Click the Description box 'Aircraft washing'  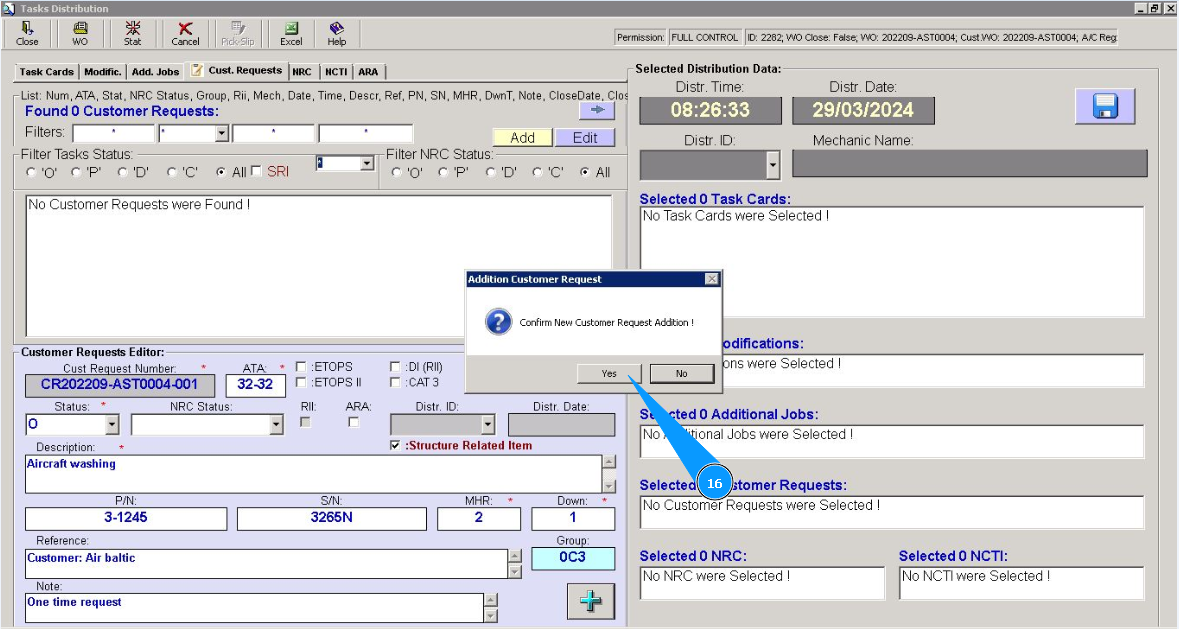click(x=314, y=473)
